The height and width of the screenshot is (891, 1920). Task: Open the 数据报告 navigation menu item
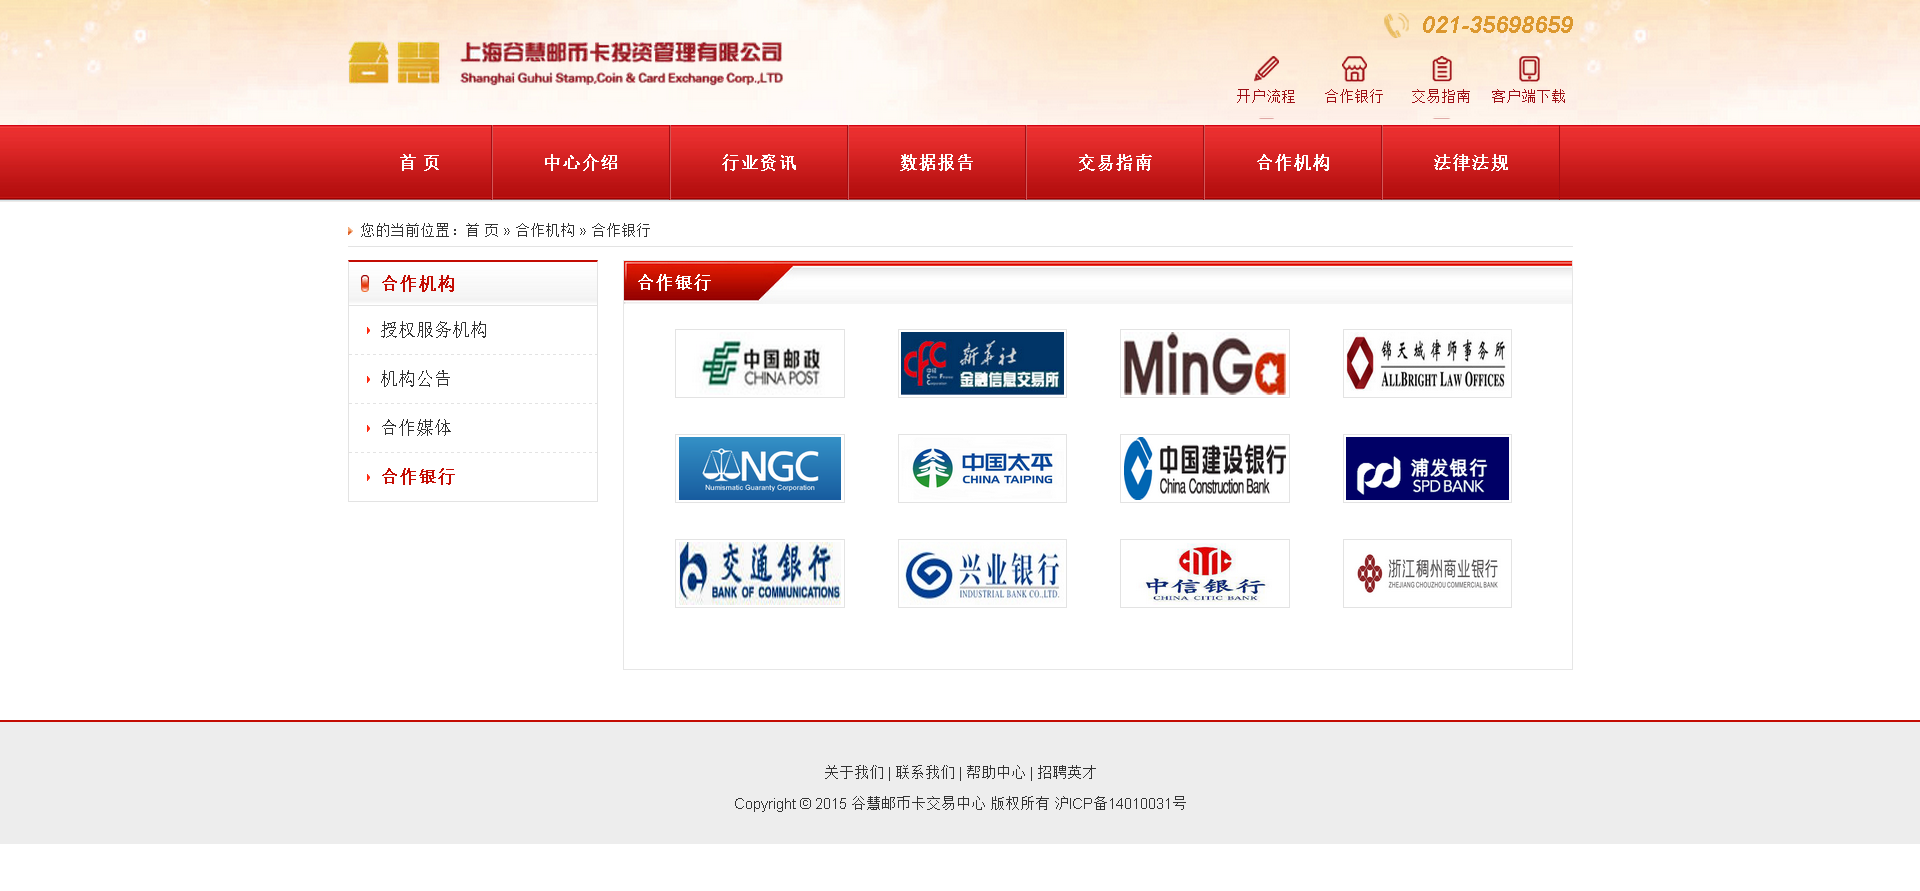[x=937, y=163]
